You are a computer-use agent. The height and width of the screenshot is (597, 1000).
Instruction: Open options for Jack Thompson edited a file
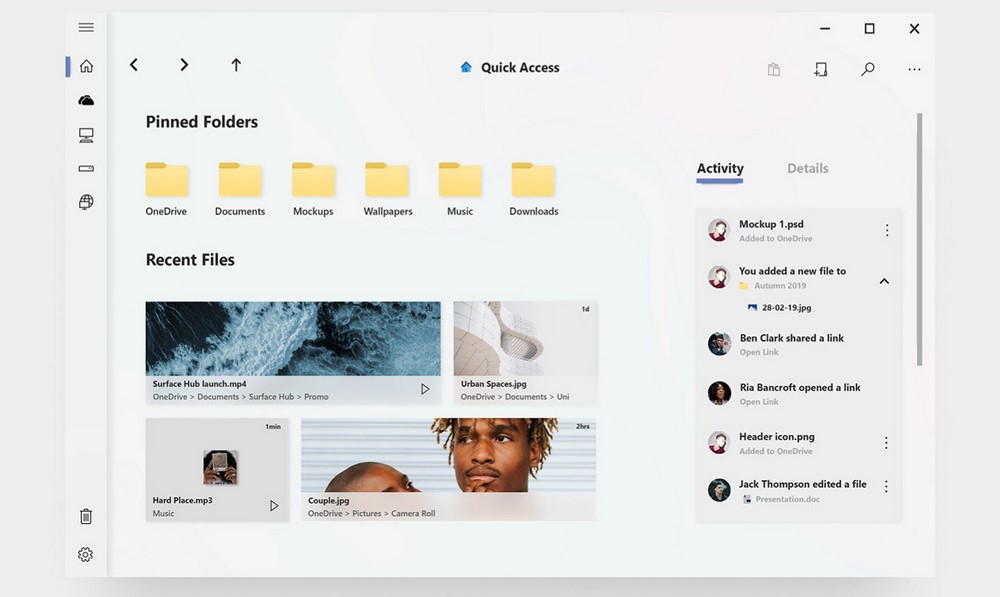coord(886,487)
